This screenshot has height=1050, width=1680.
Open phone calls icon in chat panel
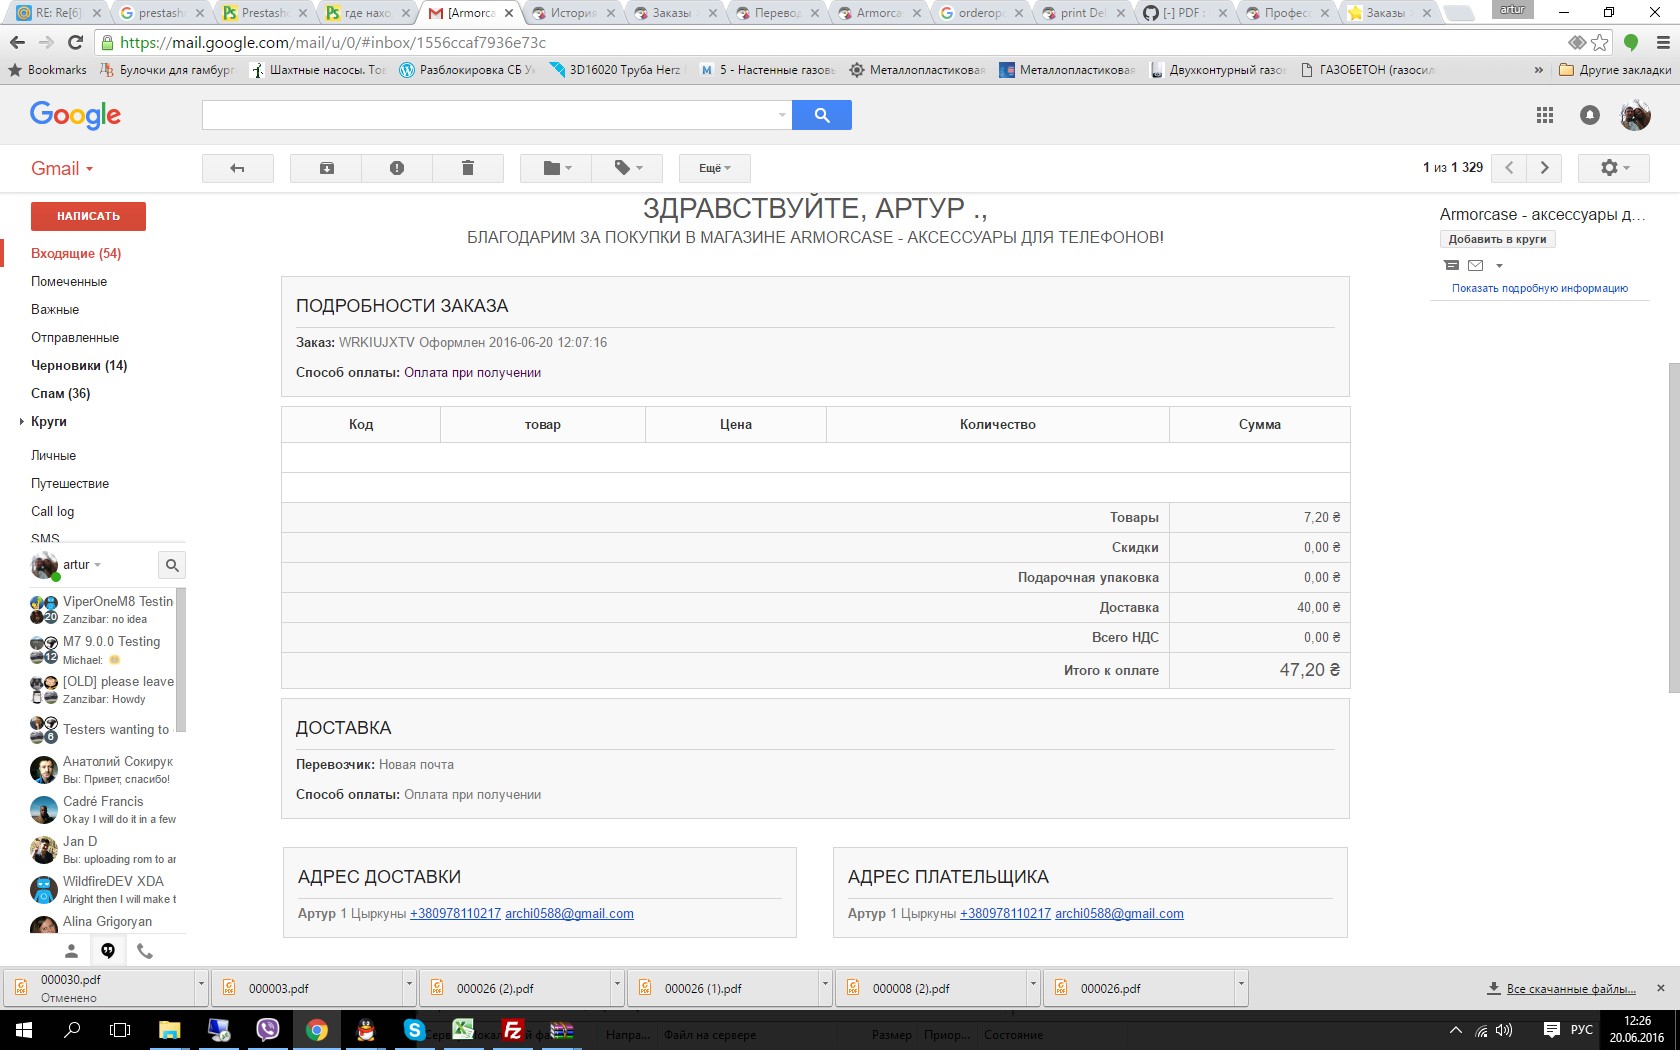click(x=145, y=951)
